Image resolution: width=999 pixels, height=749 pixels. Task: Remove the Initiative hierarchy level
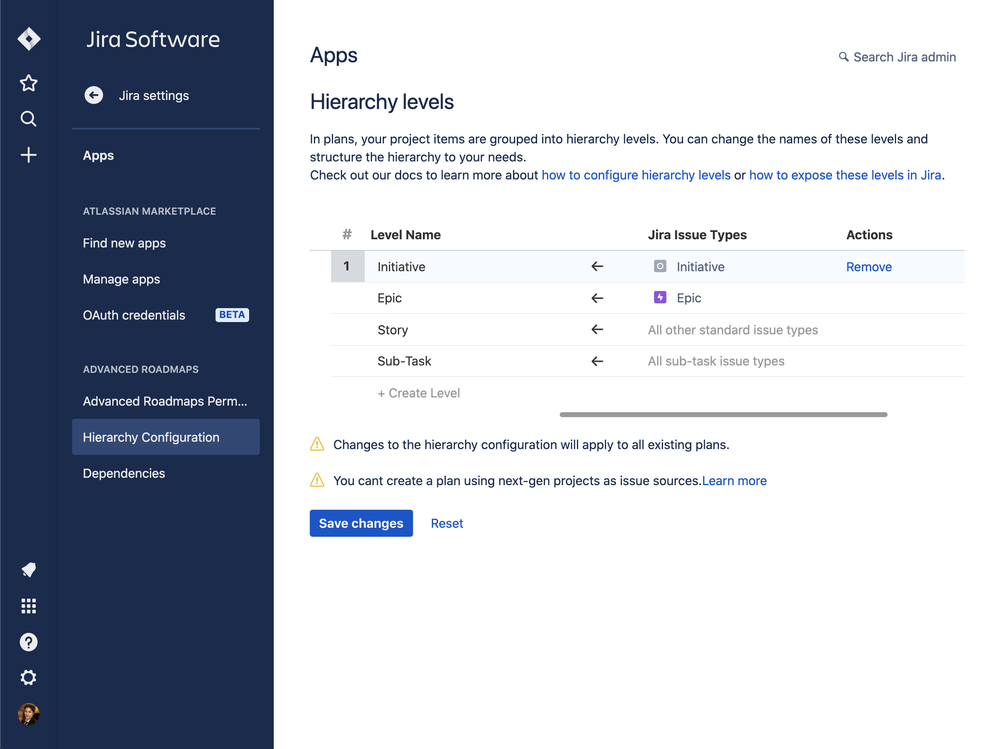coord(868,267)
